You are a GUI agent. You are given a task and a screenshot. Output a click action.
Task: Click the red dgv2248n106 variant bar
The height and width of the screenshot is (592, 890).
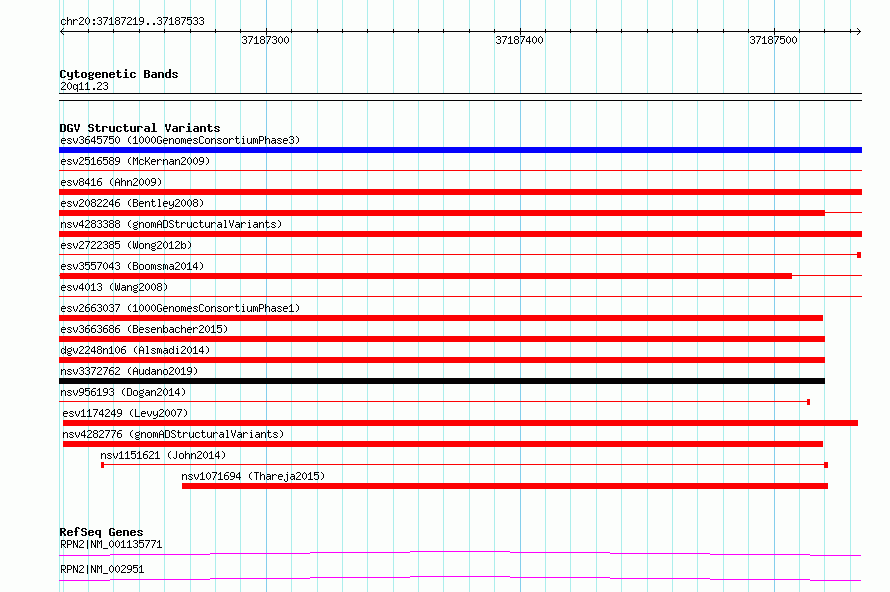pyautogui.click(x=442, y=360)
